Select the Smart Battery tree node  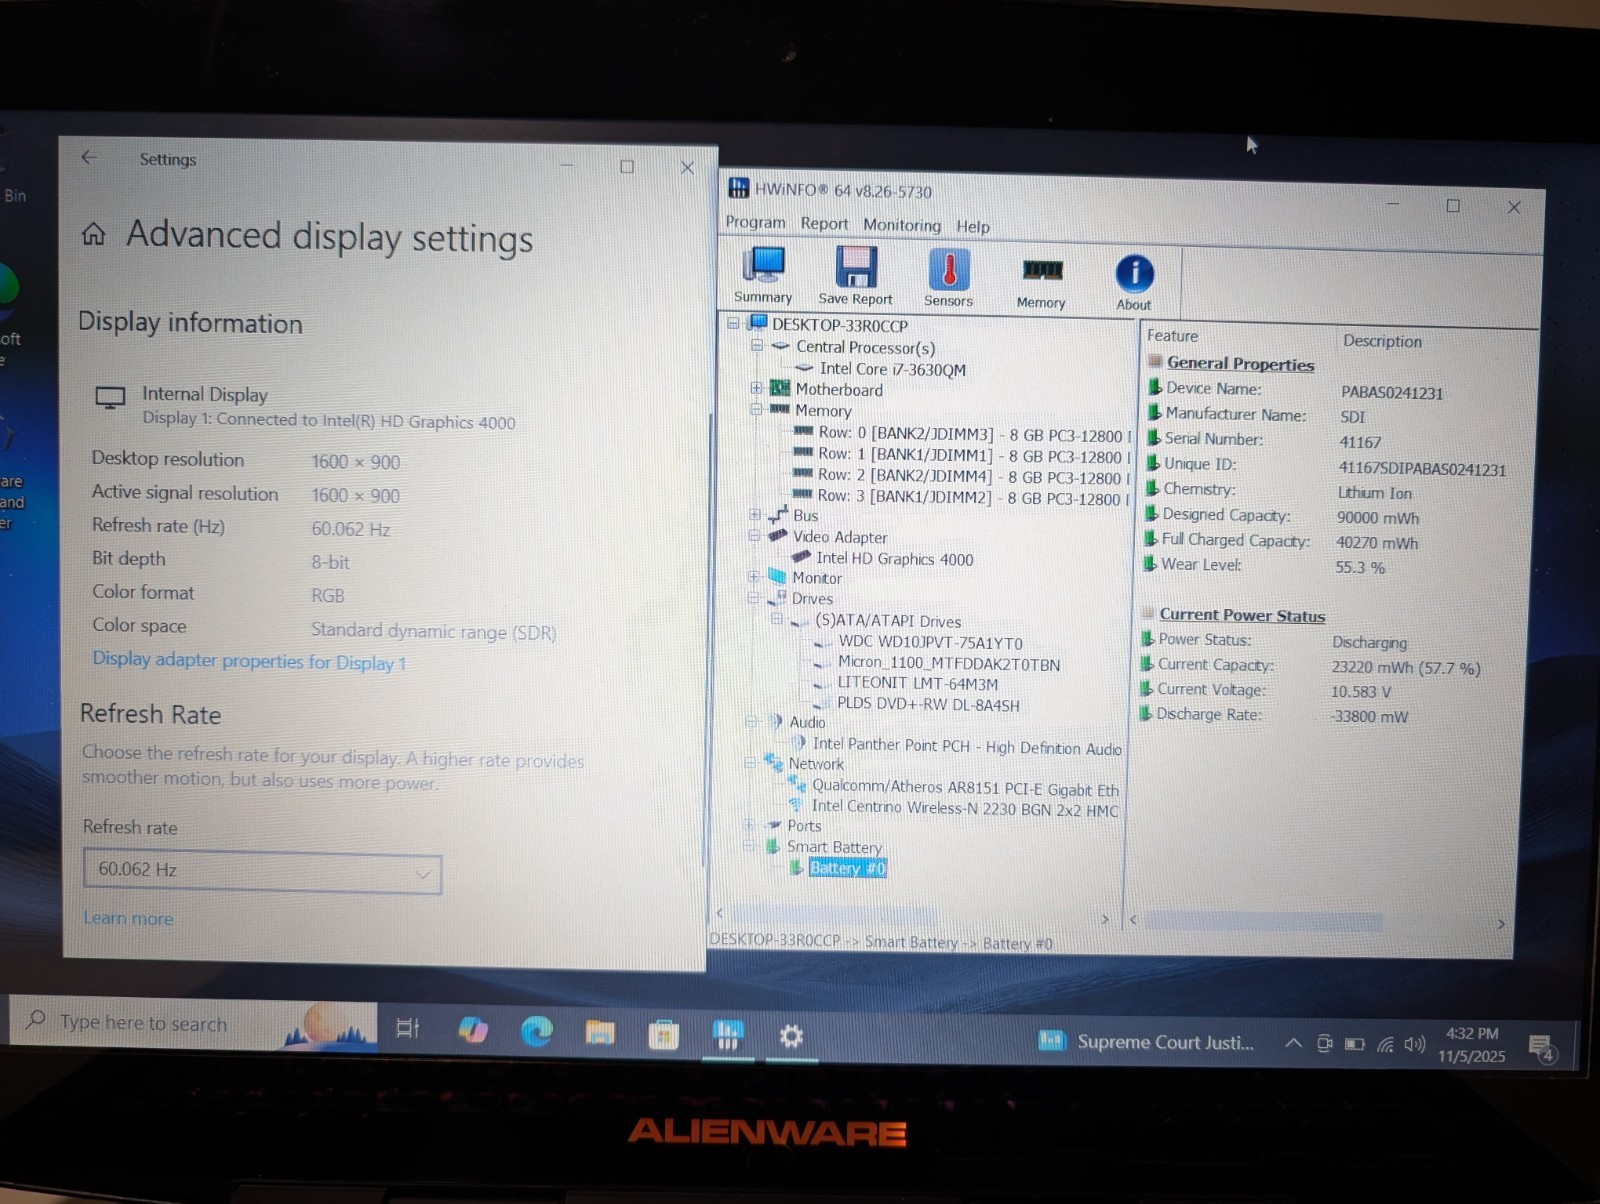point(834,847)
